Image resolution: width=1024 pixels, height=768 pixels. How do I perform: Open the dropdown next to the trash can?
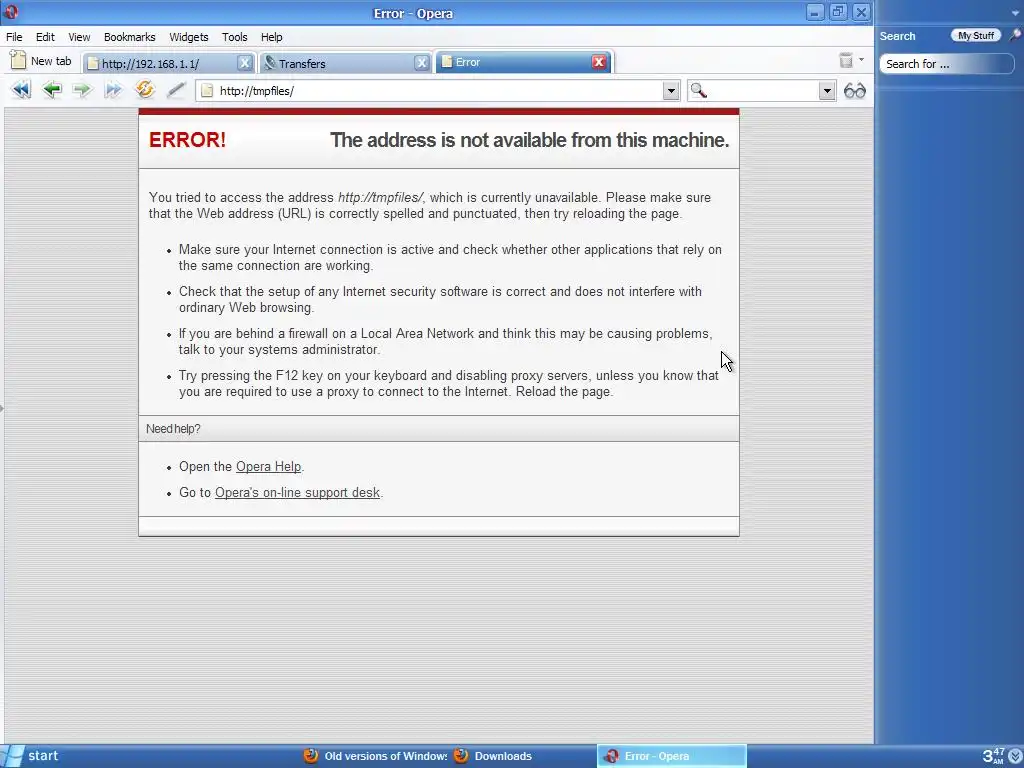click(x=861, y=60)
